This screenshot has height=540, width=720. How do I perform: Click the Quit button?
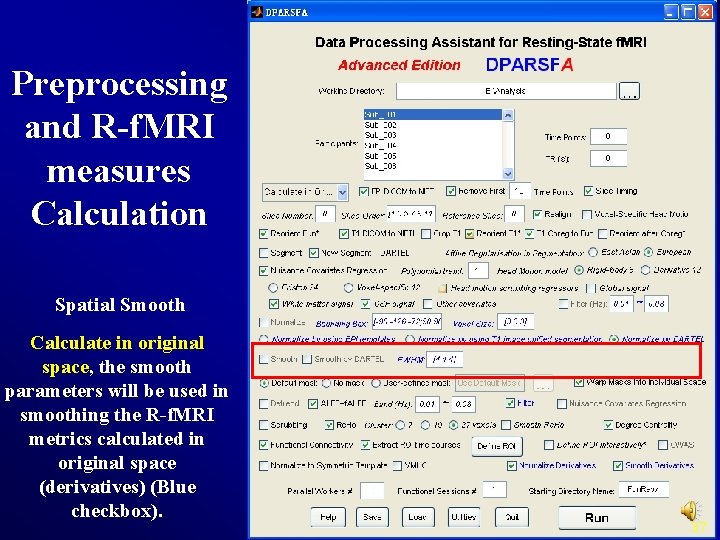click(512, 517)
